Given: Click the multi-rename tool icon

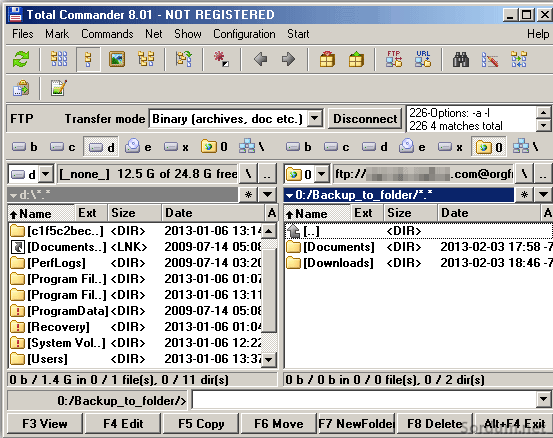Looking at the screenshot, I should (x=490, y=59).
